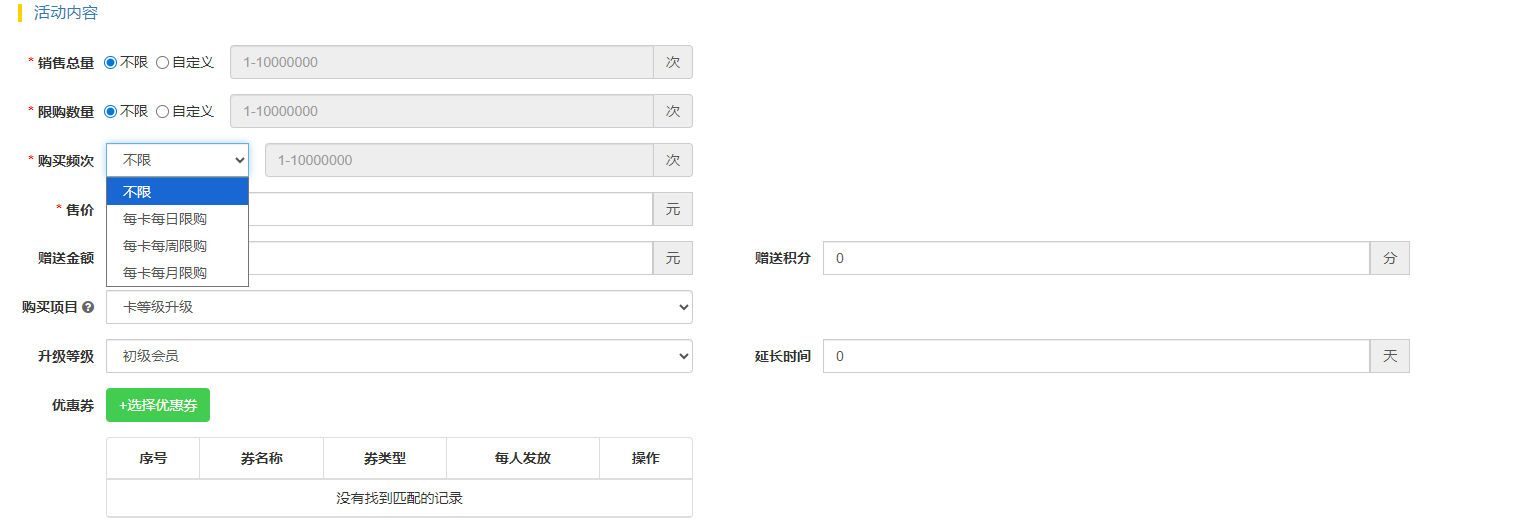This screenshot has width=1529, height=524.
Task: Select 不限 radio for 销售总量
Action: (x=111, y=62)
